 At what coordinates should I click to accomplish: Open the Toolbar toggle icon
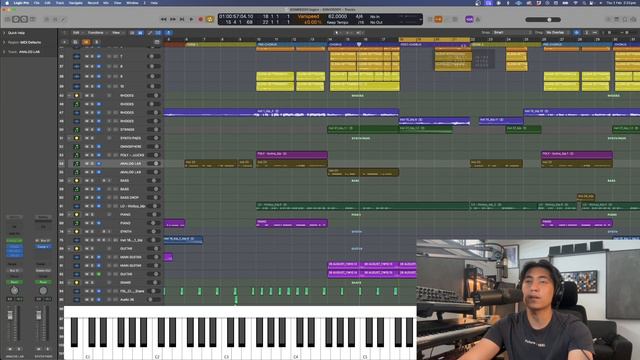(x=33, y=19)
